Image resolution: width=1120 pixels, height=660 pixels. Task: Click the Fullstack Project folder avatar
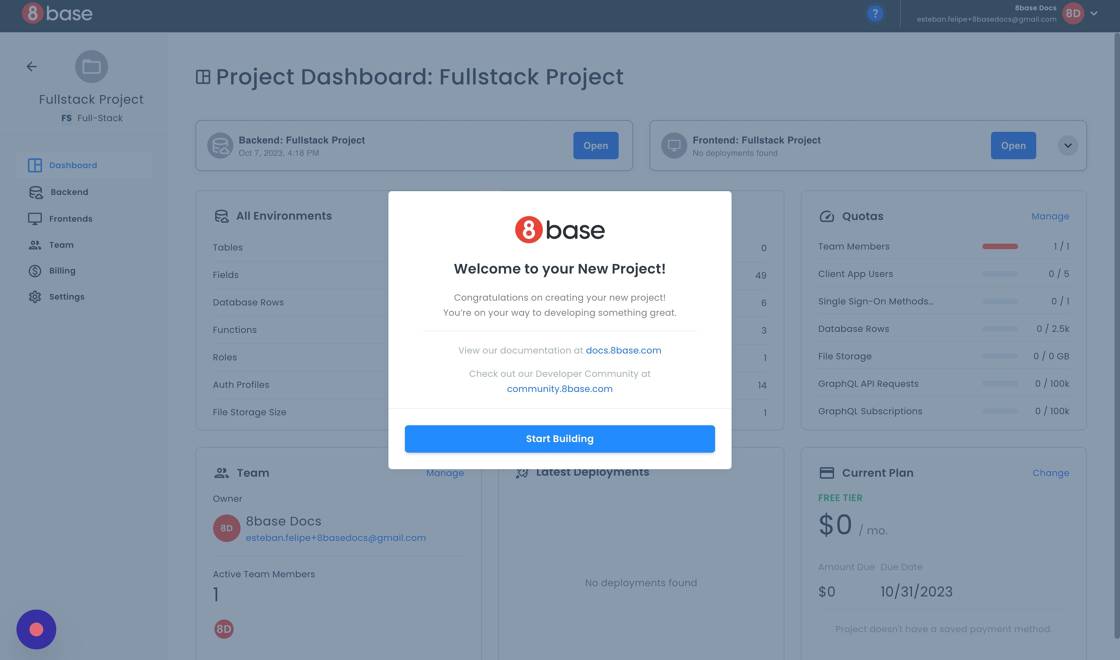91,67
